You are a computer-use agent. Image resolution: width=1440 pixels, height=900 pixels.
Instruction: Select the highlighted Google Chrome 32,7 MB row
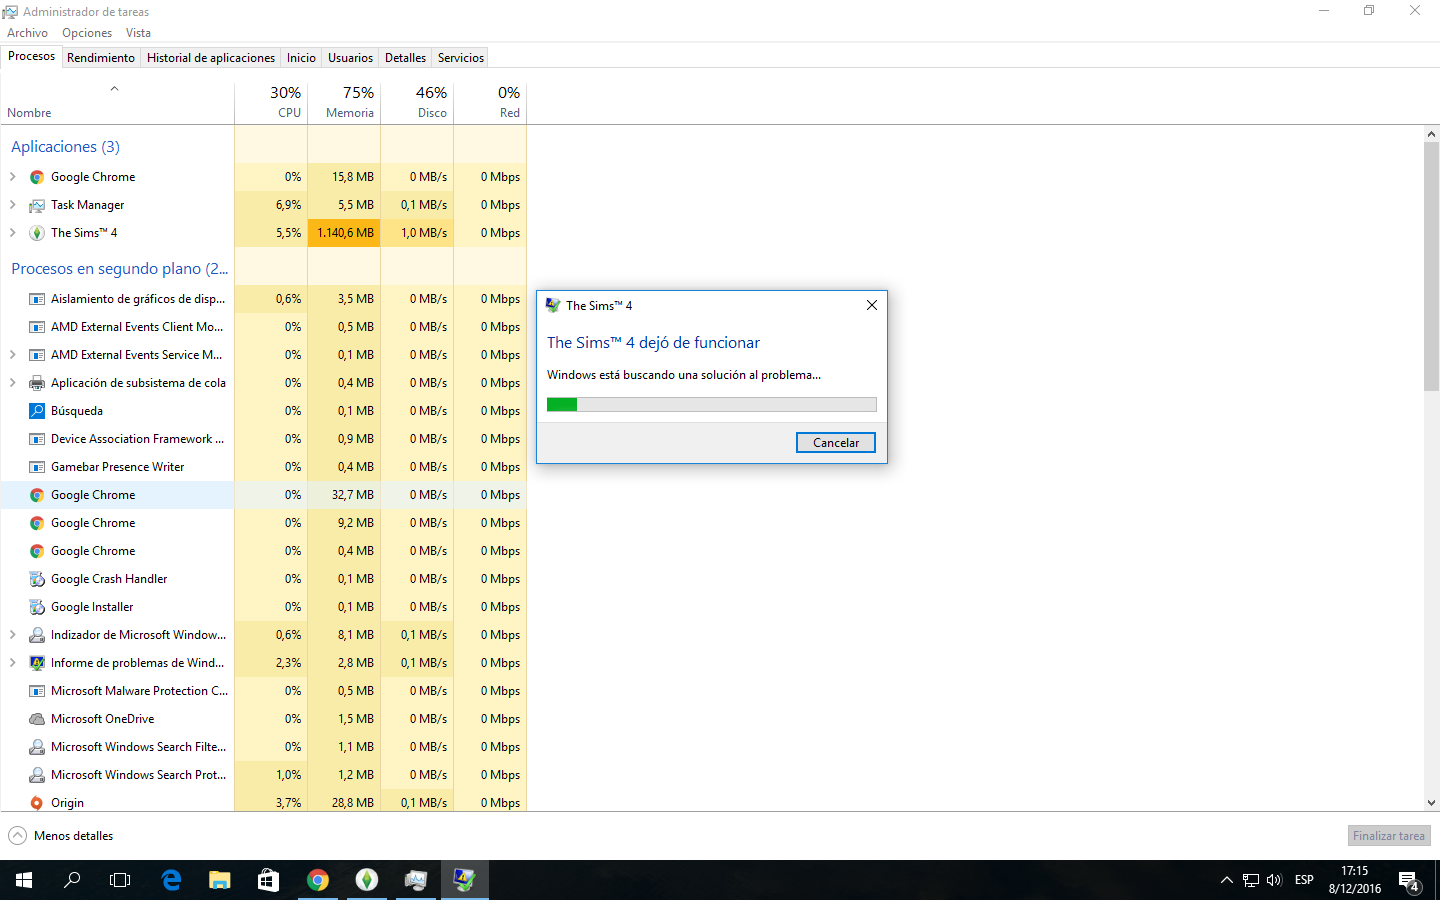point(263,495)
